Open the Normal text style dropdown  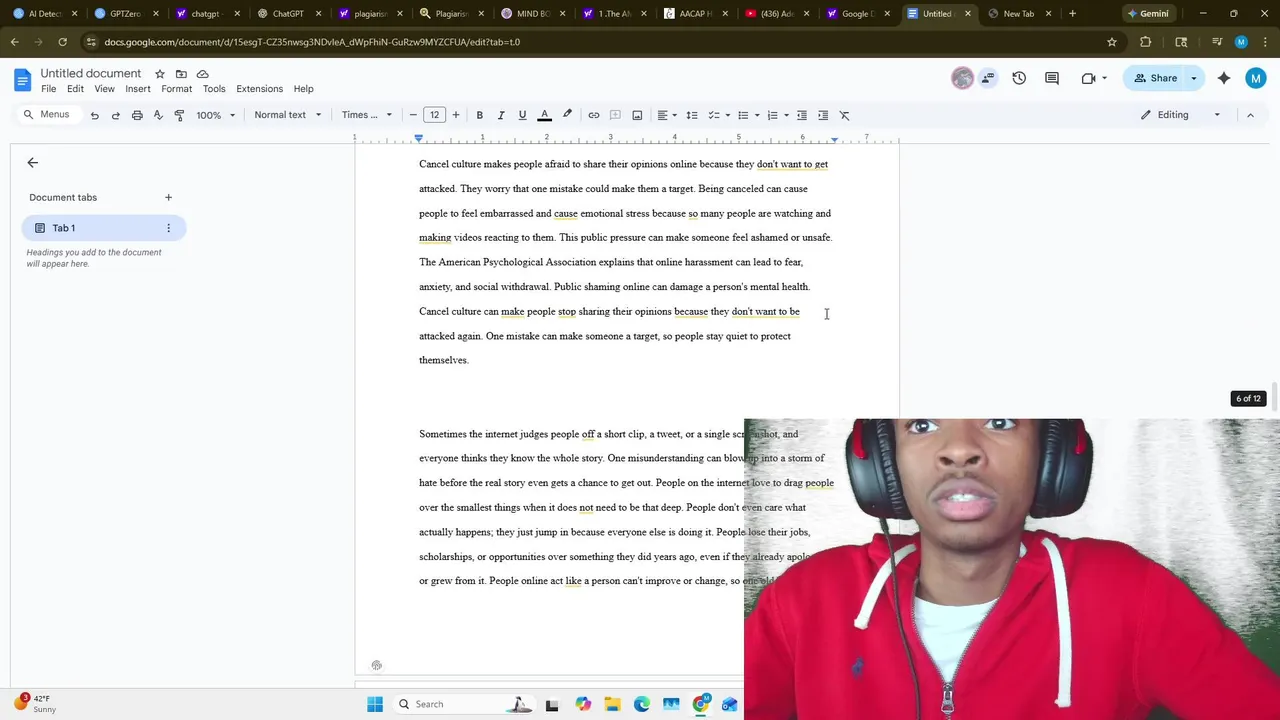[x=288, y=115]
